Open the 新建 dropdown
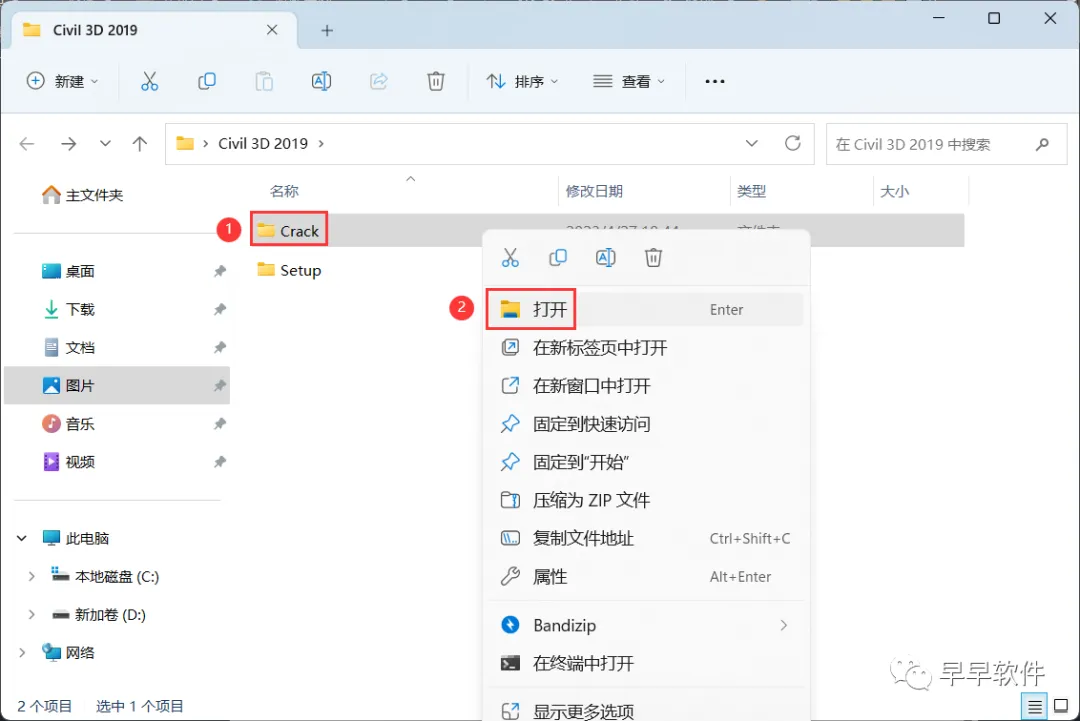Image resolution: width=1080 pixels, height=721 pixels. 62,81
